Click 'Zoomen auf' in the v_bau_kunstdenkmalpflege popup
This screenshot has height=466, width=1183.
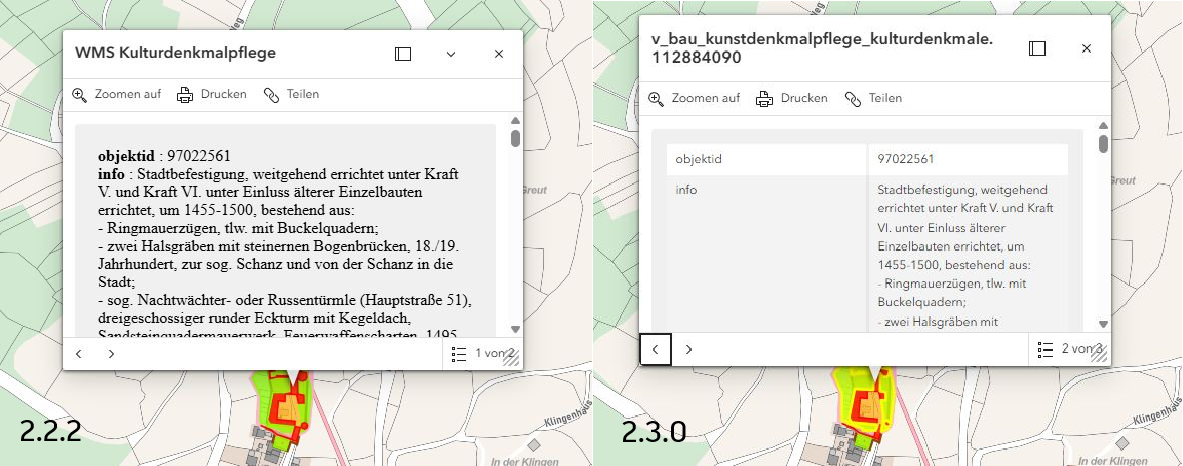pos(695,98)
